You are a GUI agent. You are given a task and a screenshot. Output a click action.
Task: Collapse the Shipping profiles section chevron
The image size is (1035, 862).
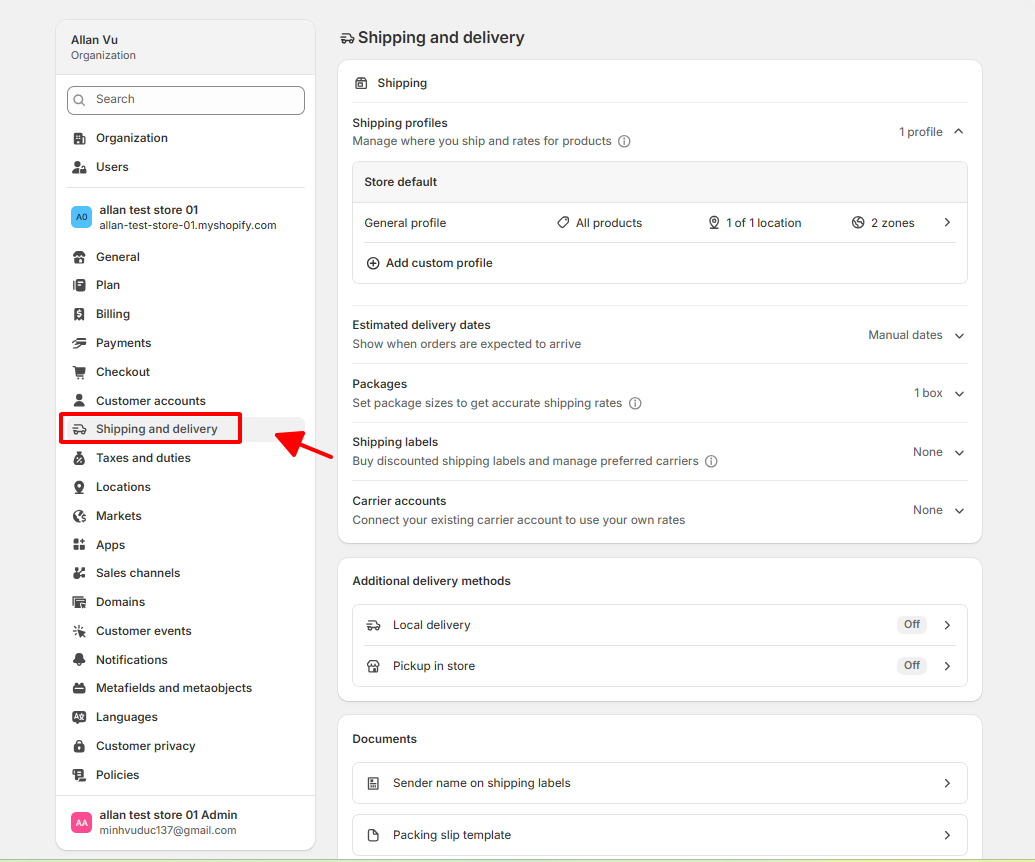click(959, 131)
